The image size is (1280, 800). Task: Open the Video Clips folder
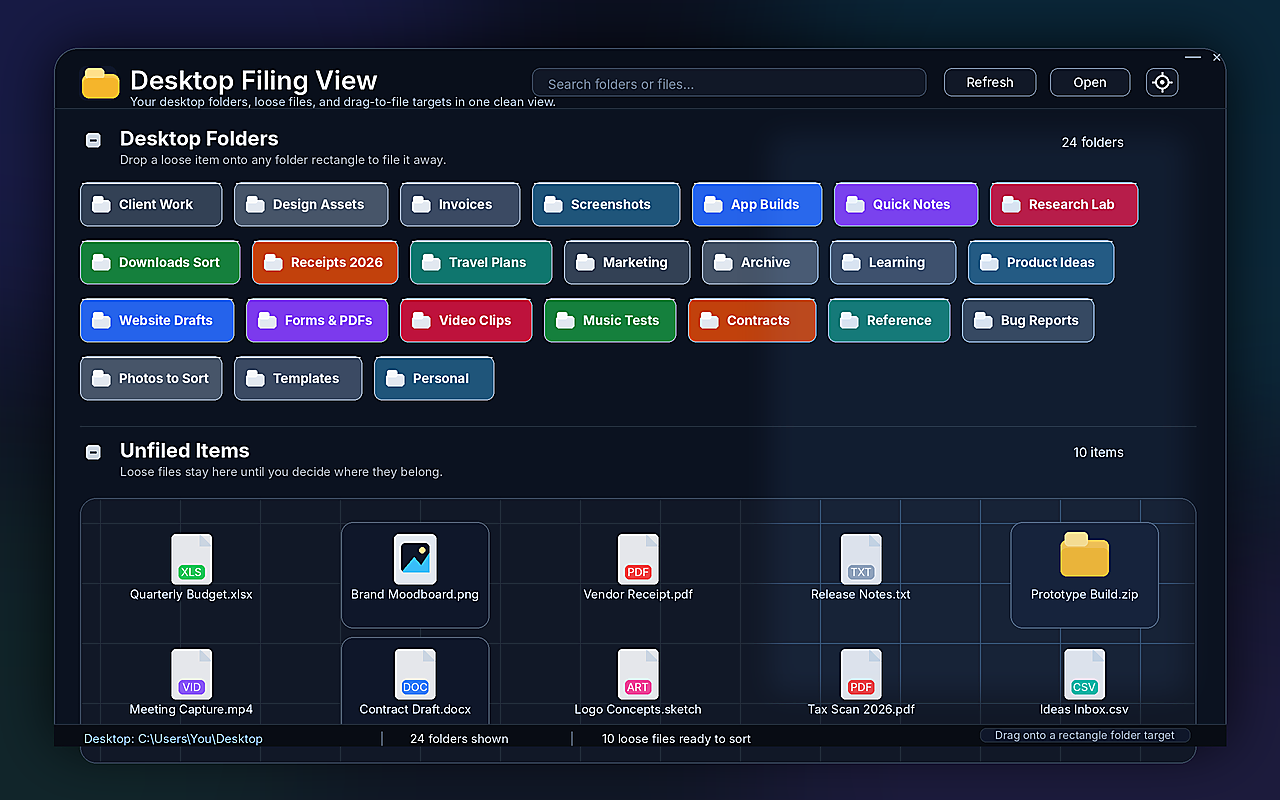(x=466, y=320)
